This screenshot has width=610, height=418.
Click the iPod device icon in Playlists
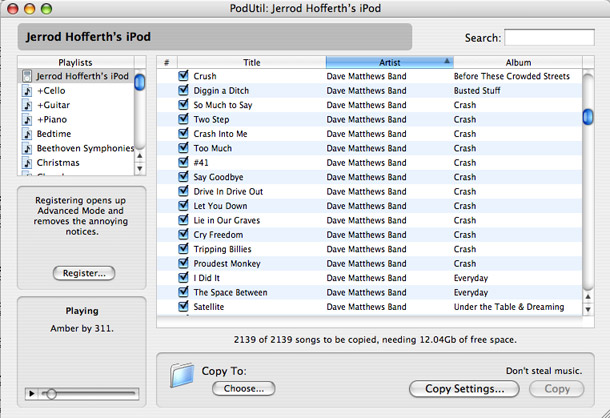pos(27,76)
